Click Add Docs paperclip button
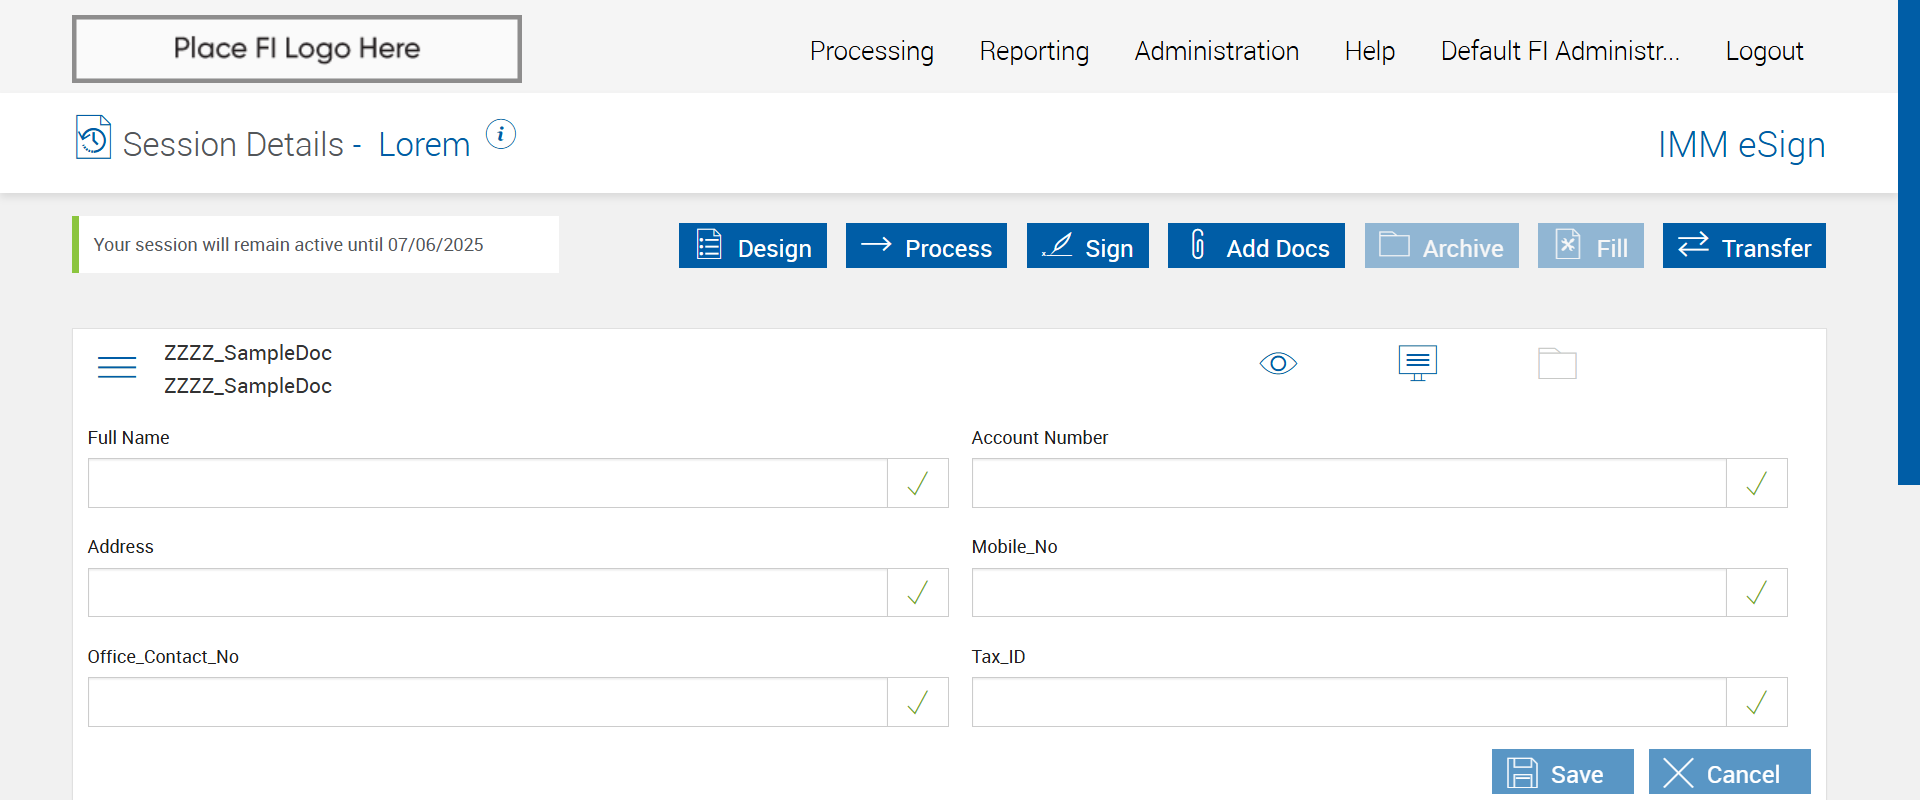 (1256, 246)
